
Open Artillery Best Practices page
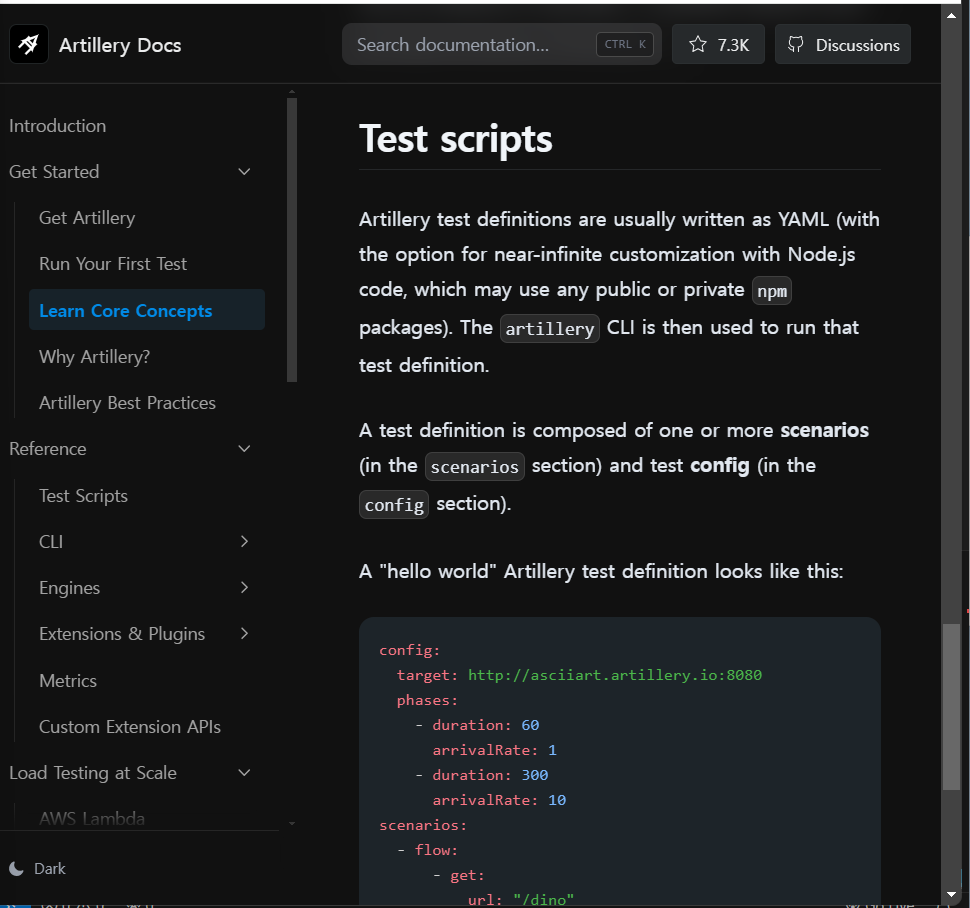coord(127,403)
